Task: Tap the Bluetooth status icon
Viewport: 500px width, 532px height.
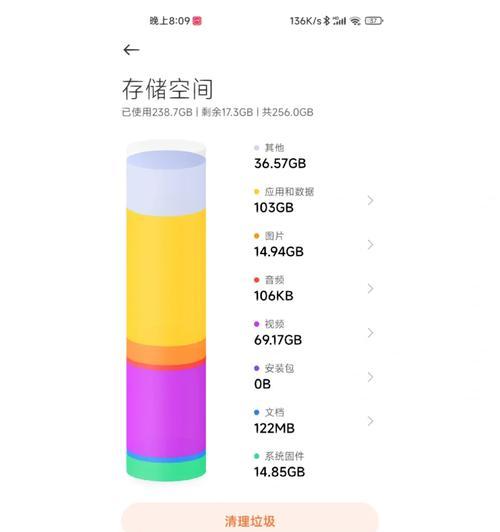Action: [x=326, y=21]
